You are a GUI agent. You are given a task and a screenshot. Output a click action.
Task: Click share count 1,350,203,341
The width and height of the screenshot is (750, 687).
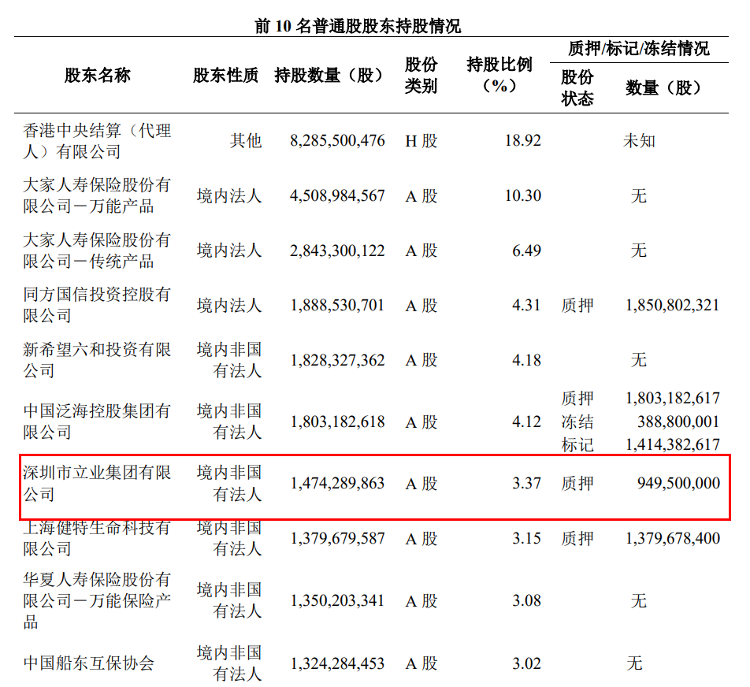coord(337,600)
